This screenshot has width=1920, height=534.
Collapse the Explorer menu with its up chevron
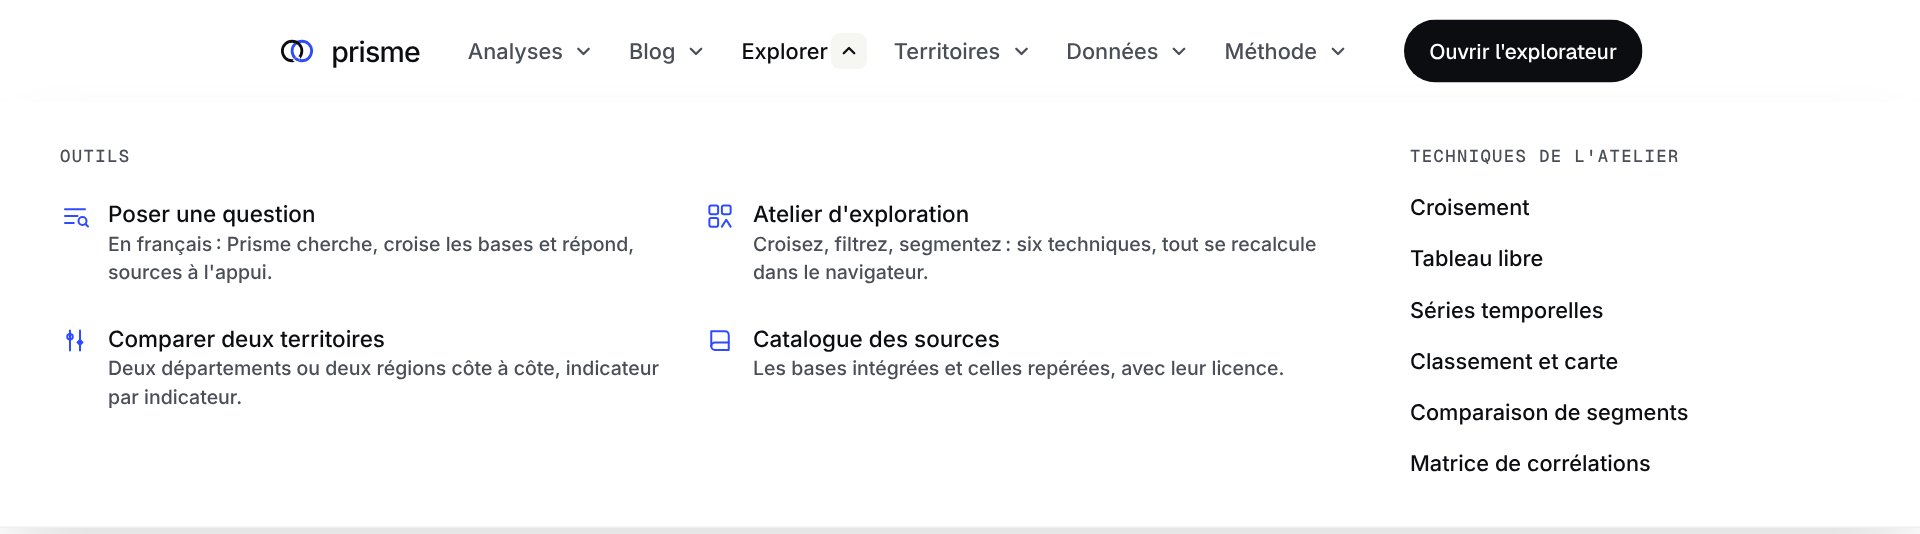849,51
